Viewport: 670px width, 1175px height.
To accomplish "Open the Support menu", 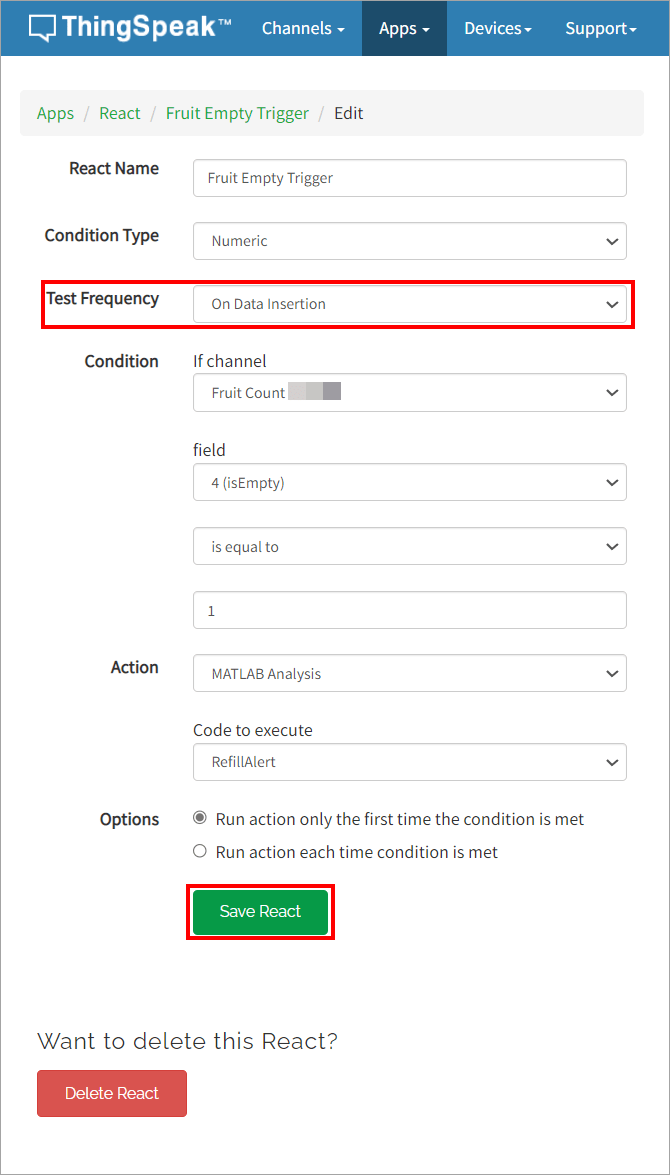I will click(x=600, y=28).
